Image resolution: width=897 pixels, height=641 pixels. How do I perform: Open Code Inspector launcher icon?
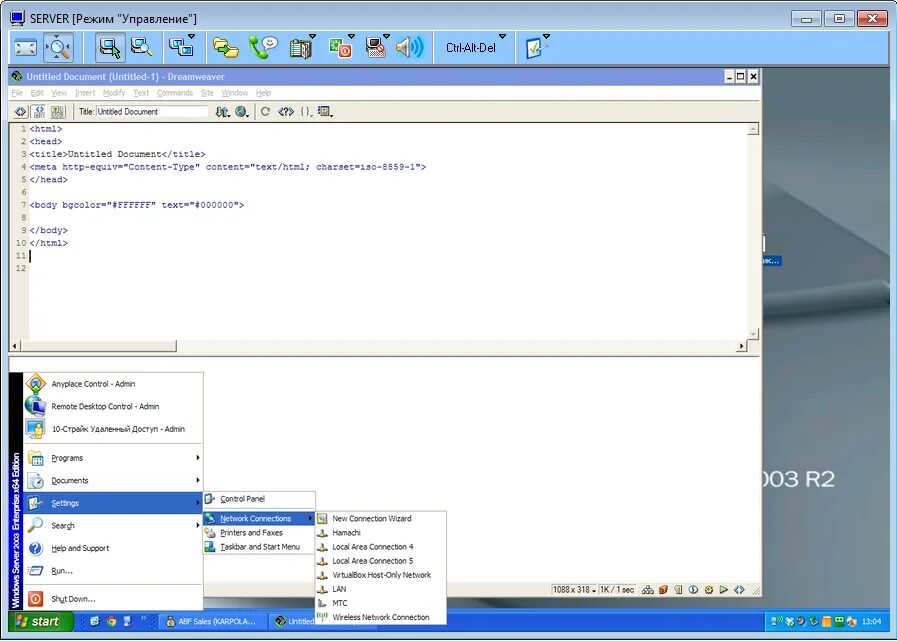coord(739,589)
